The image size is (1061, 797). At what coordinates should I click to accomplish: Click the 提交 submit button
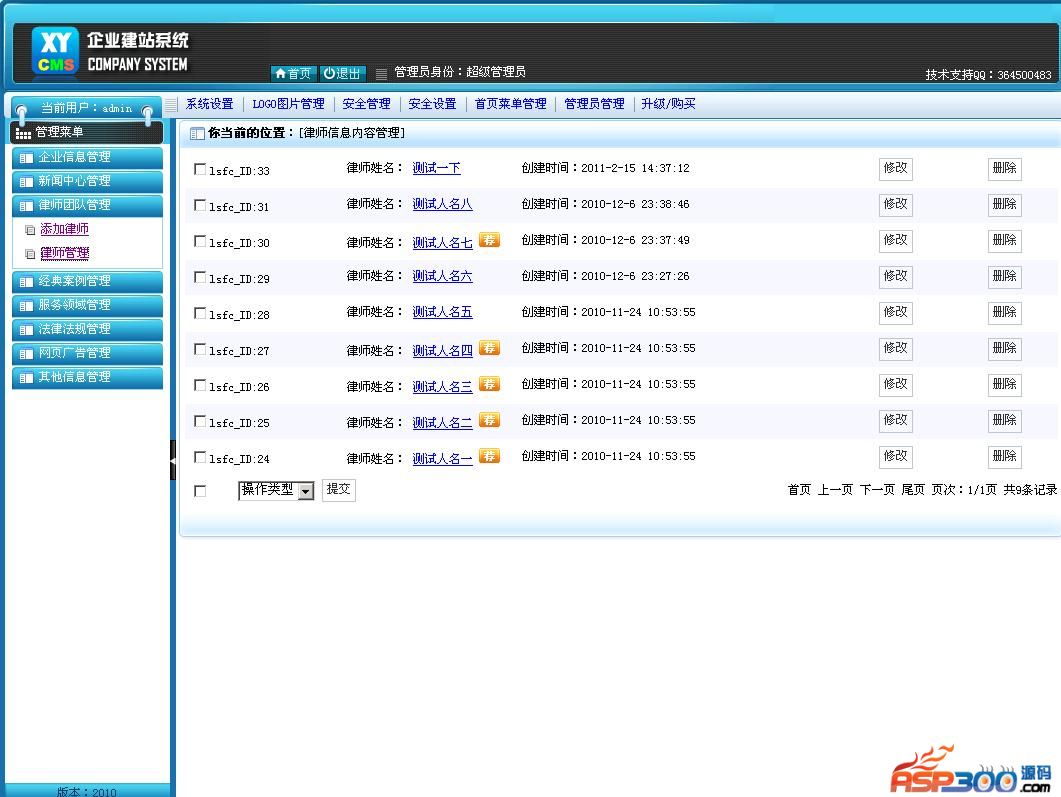click(x=338, y=489)
